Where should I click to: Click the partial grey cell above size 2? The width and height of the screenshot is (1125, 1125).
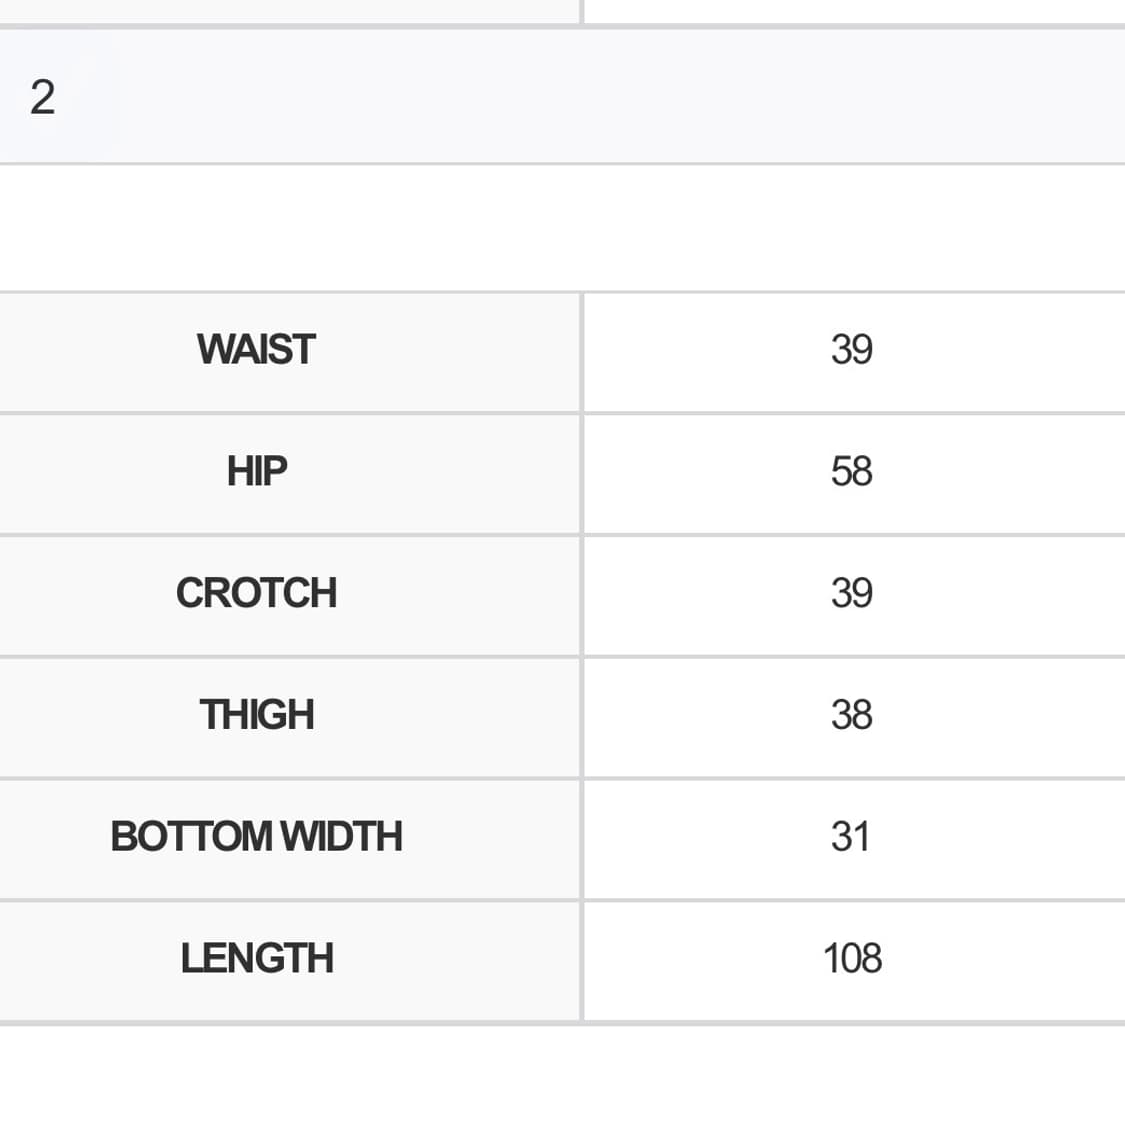tap(288, 10)
